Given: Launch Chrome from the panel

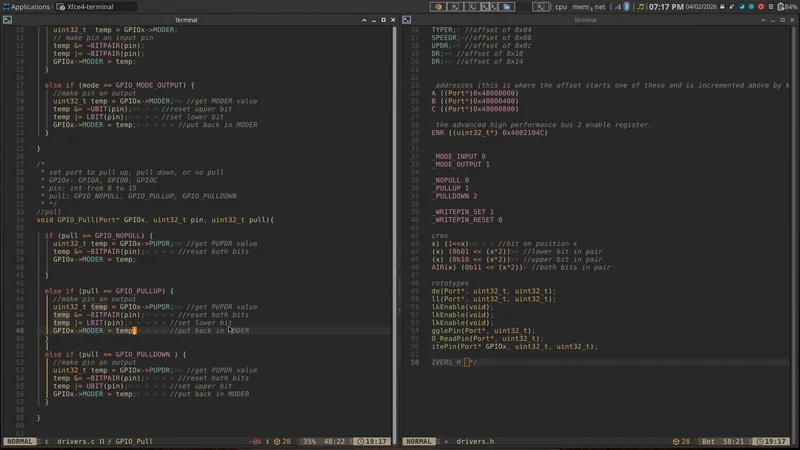Looking at the screenshot, I should pos(438,6).
